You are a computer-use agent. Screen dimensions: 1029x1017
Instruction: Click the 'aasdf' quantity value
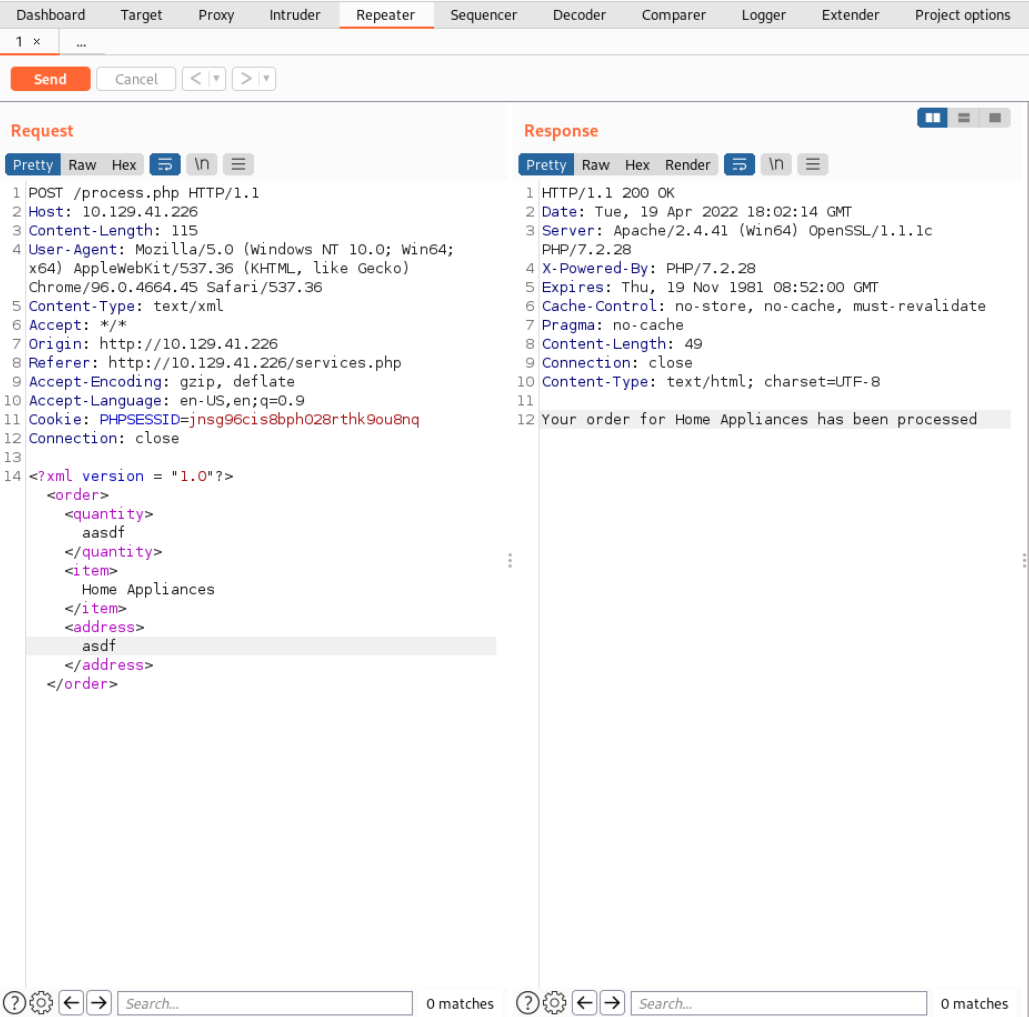coord(103,532)
